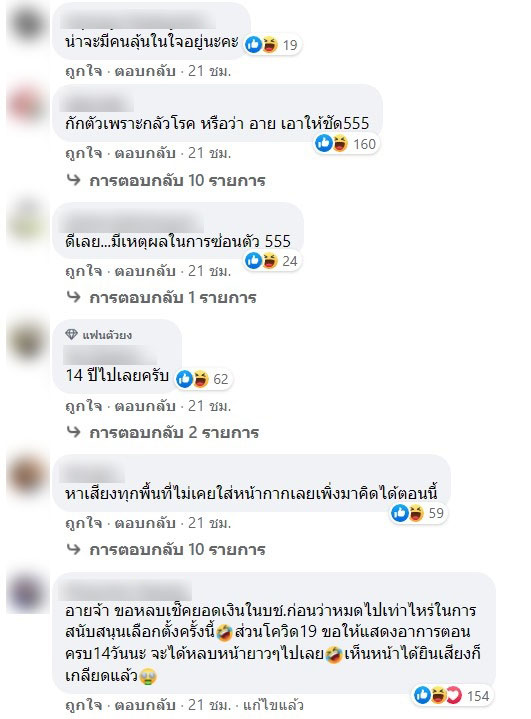The height and width of the screenshot is (719, 531).
Task: Open reactions on the 160-count comment
Action: pyautogui.click(x=346, y=144)
